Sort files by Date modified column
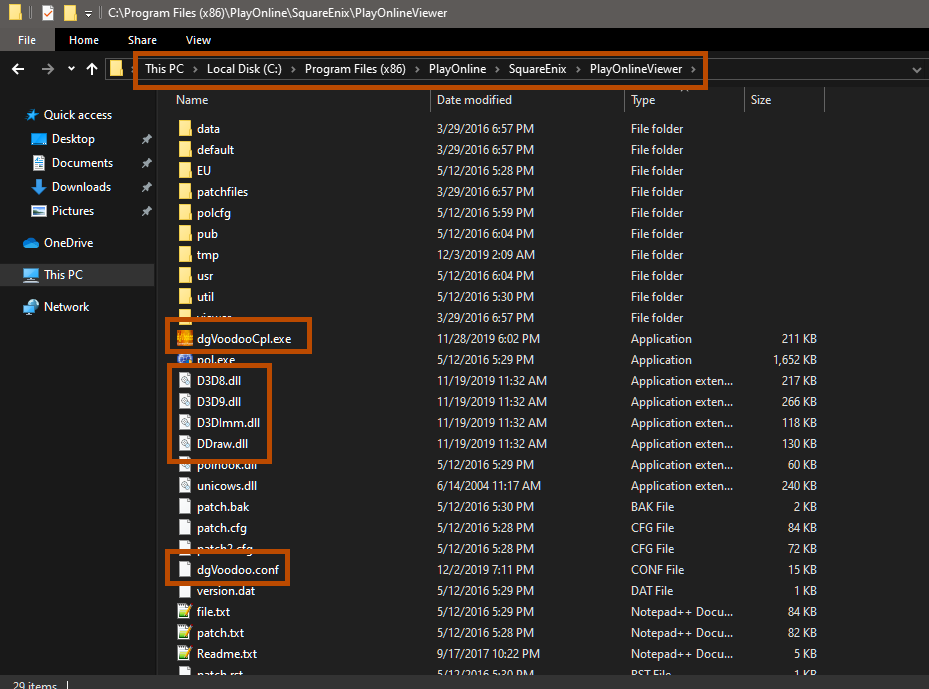Screen dimensions: 929x689 pyautogui.click(x=474, y=100)
